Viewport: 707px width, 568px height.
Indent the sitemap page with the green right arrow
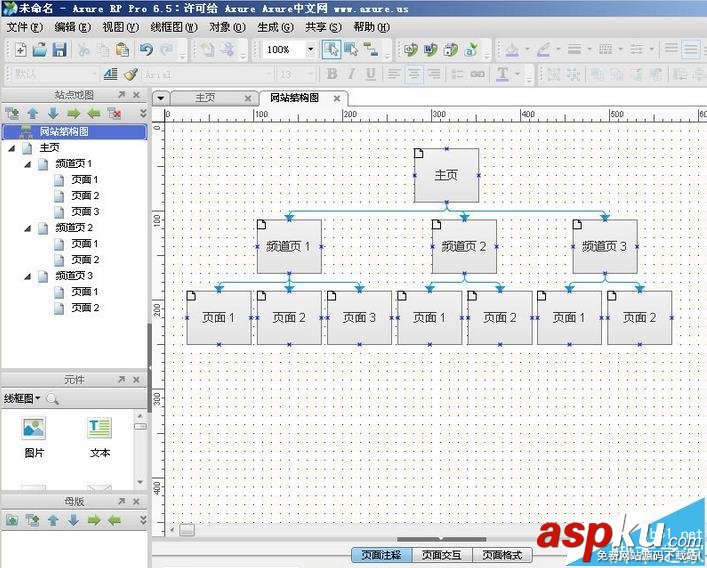[73, 113]
